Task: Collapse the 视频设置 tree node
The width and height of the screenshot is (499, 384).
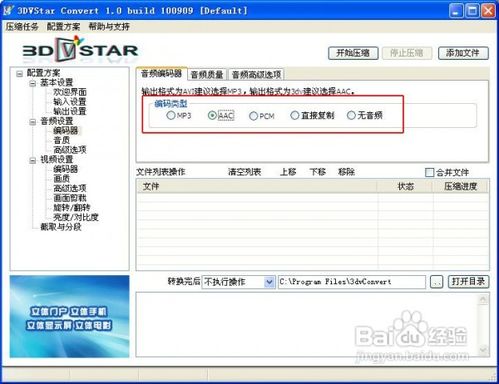Action: pyautogui.click(x=33, y=160)
